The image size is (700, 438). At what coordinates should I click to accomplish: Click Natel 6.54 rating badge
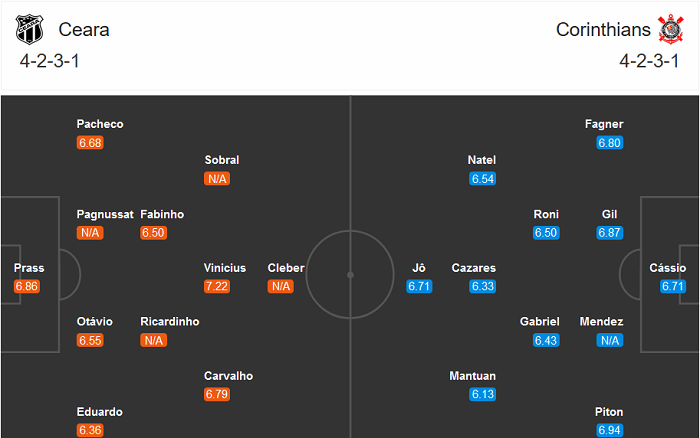483,178
